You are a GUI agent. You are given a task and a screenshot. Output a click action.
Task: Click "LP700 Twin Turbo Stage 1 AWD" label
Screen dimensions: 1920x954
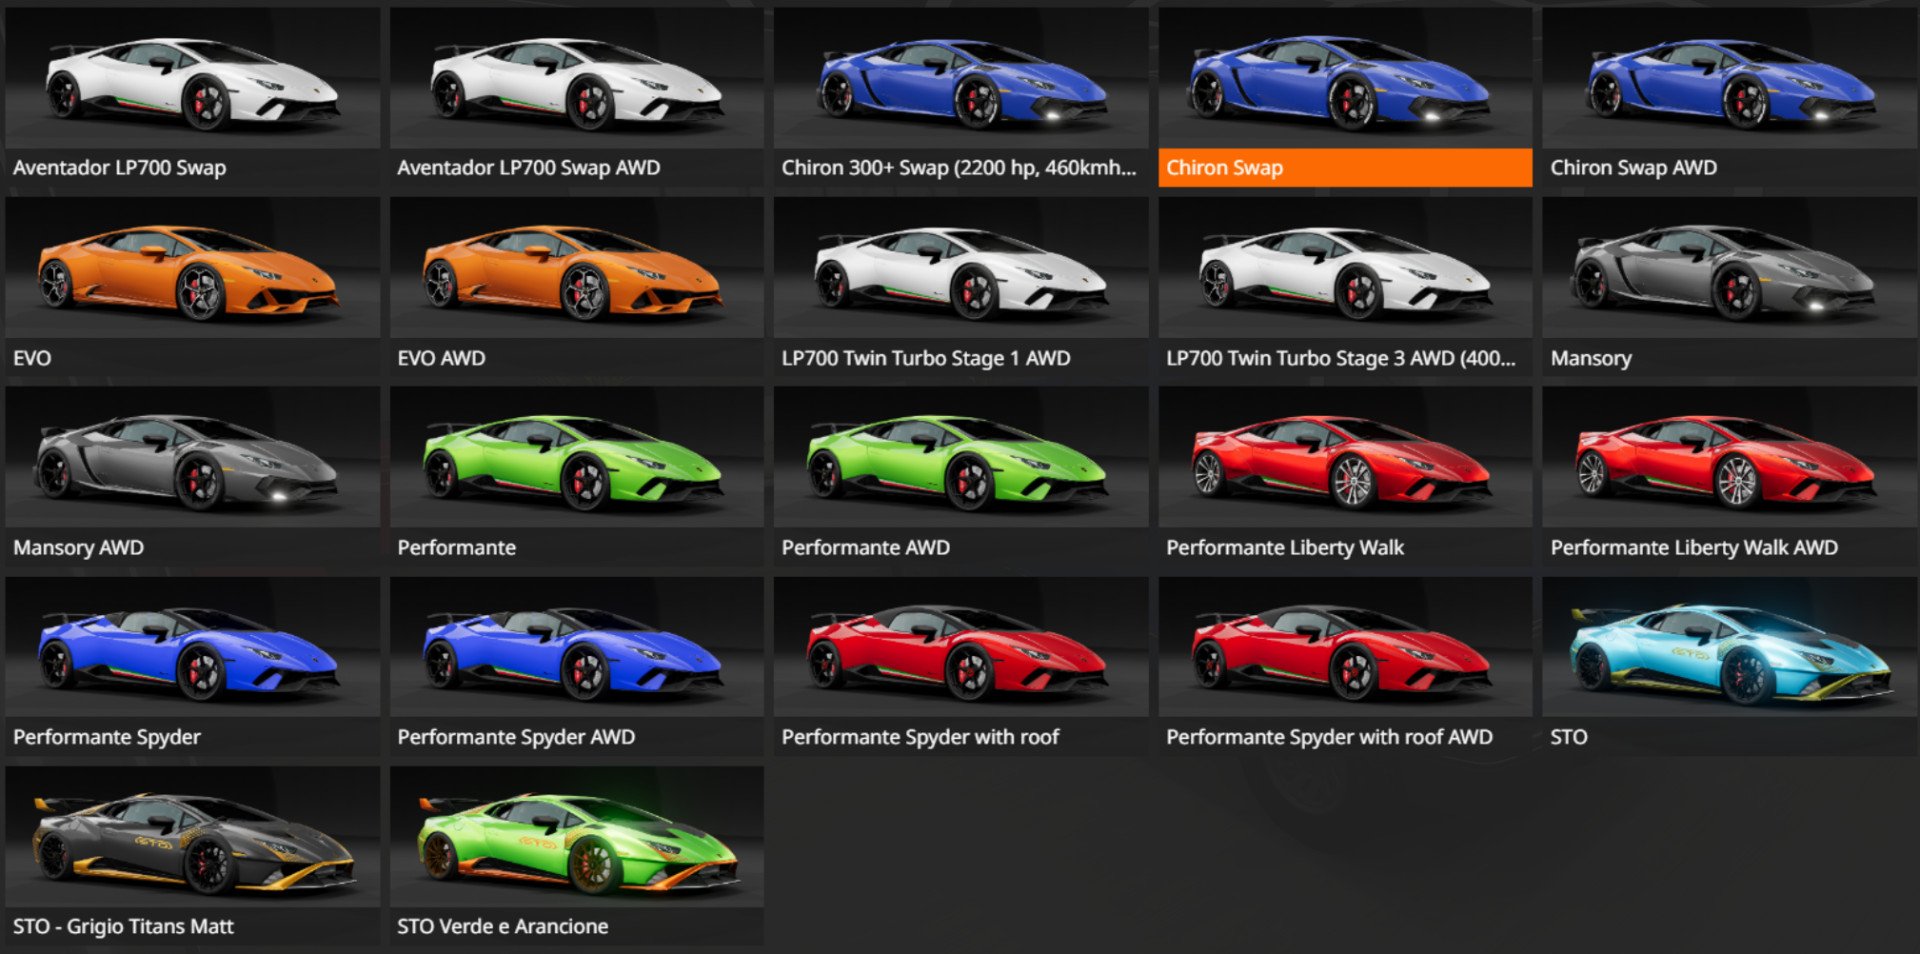click(x=925, y=358)
